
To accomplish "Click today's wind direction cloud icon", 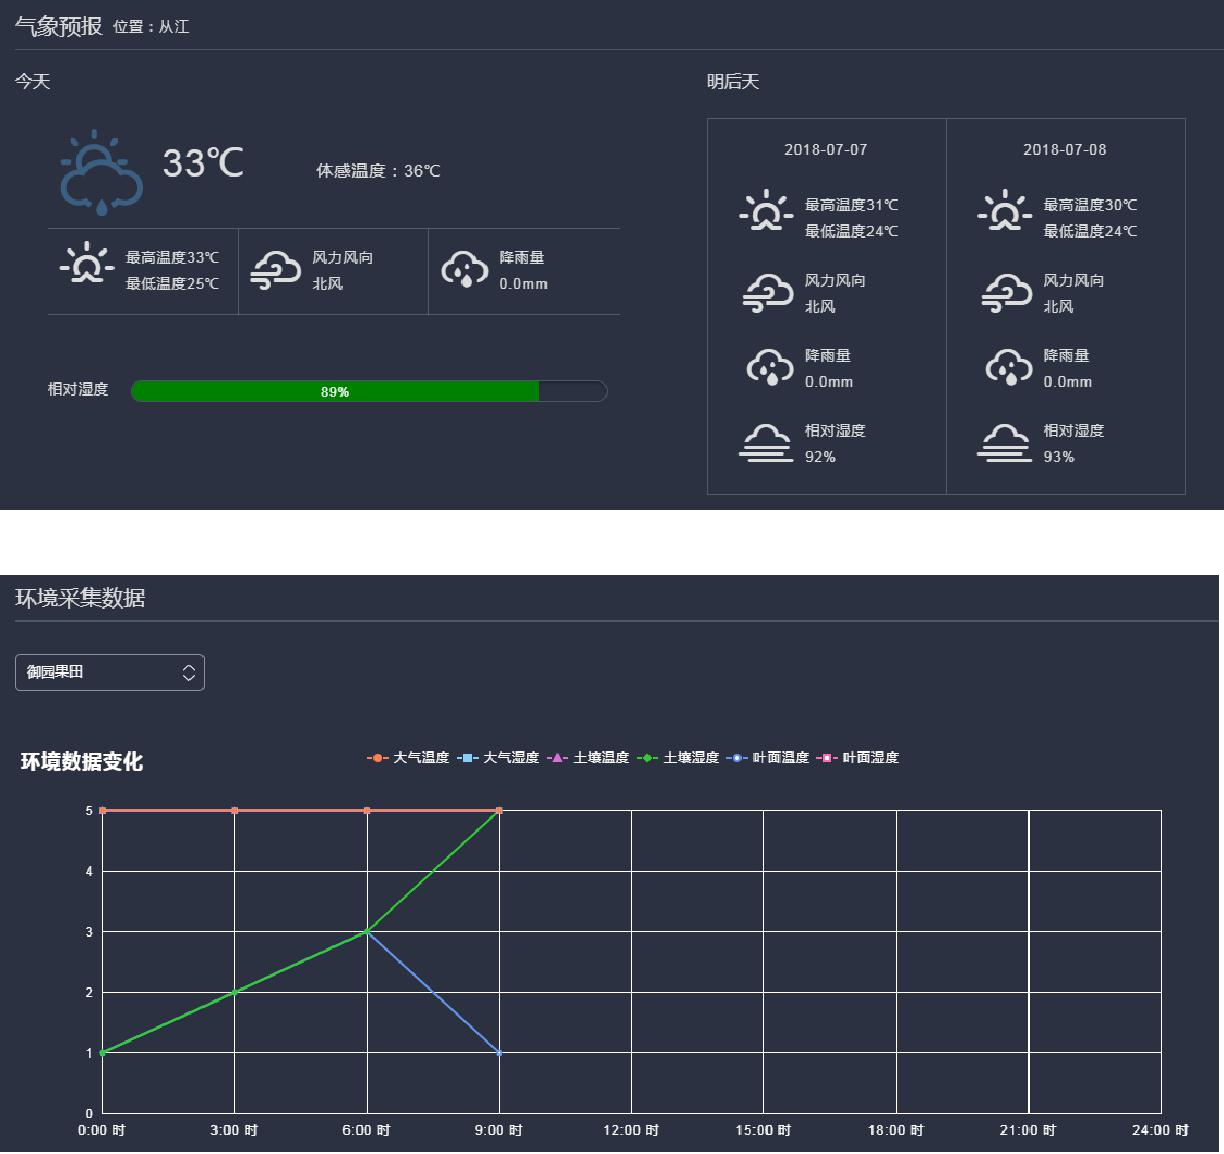I will 275,270.
